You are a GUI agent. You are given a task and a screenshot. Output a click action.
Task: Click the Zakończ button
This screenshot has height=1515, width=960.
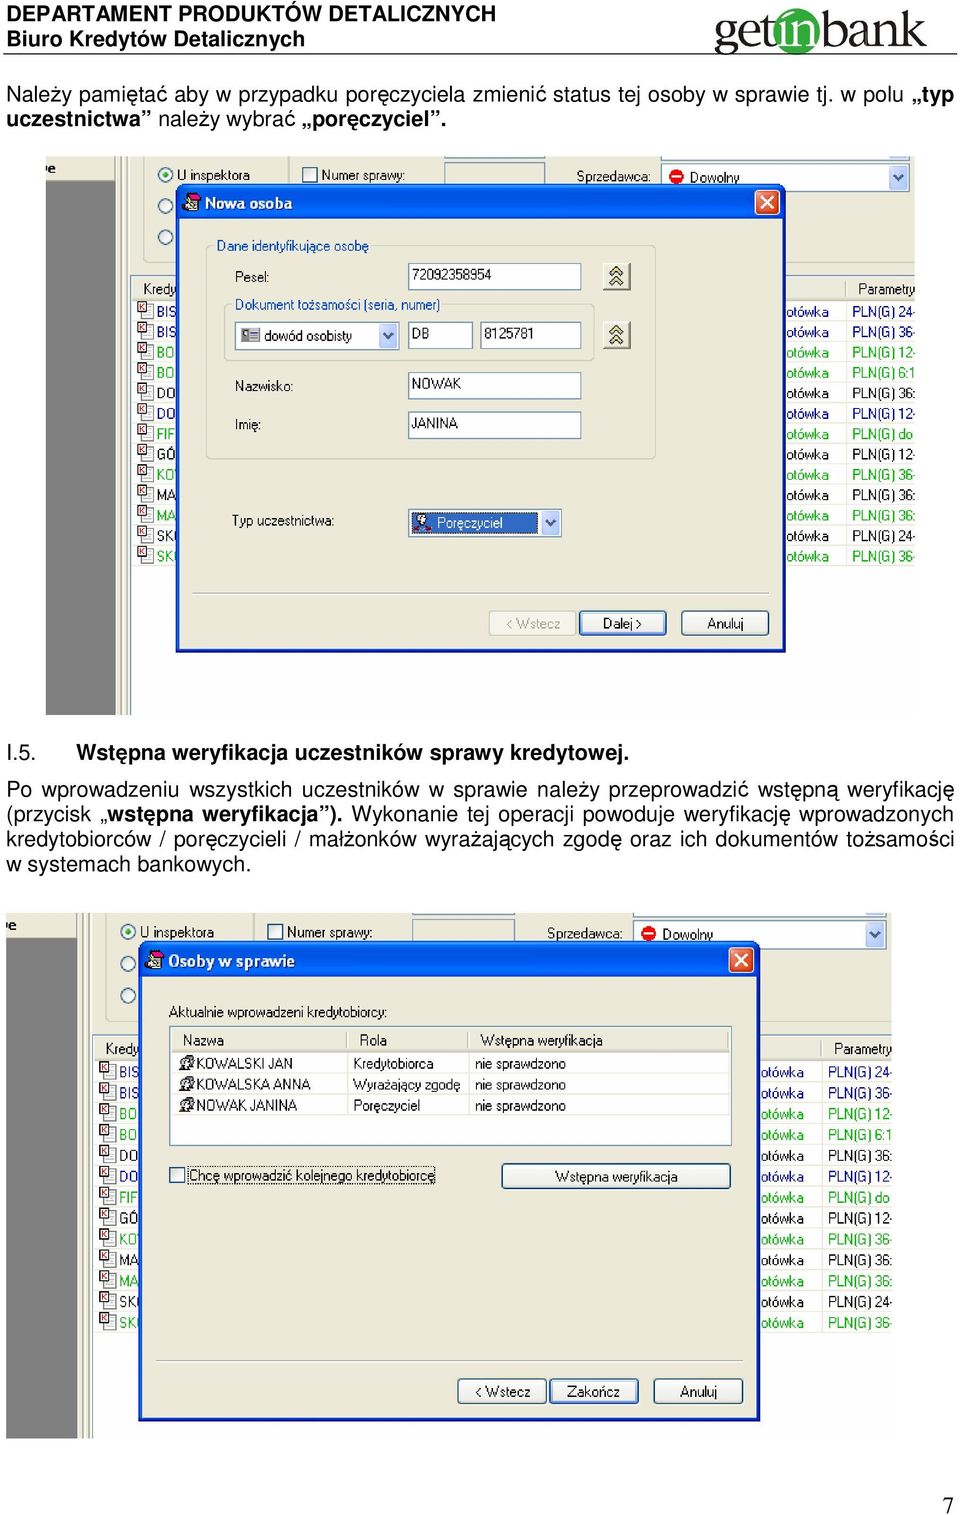pyautogui.click(x=593, y=1391)
